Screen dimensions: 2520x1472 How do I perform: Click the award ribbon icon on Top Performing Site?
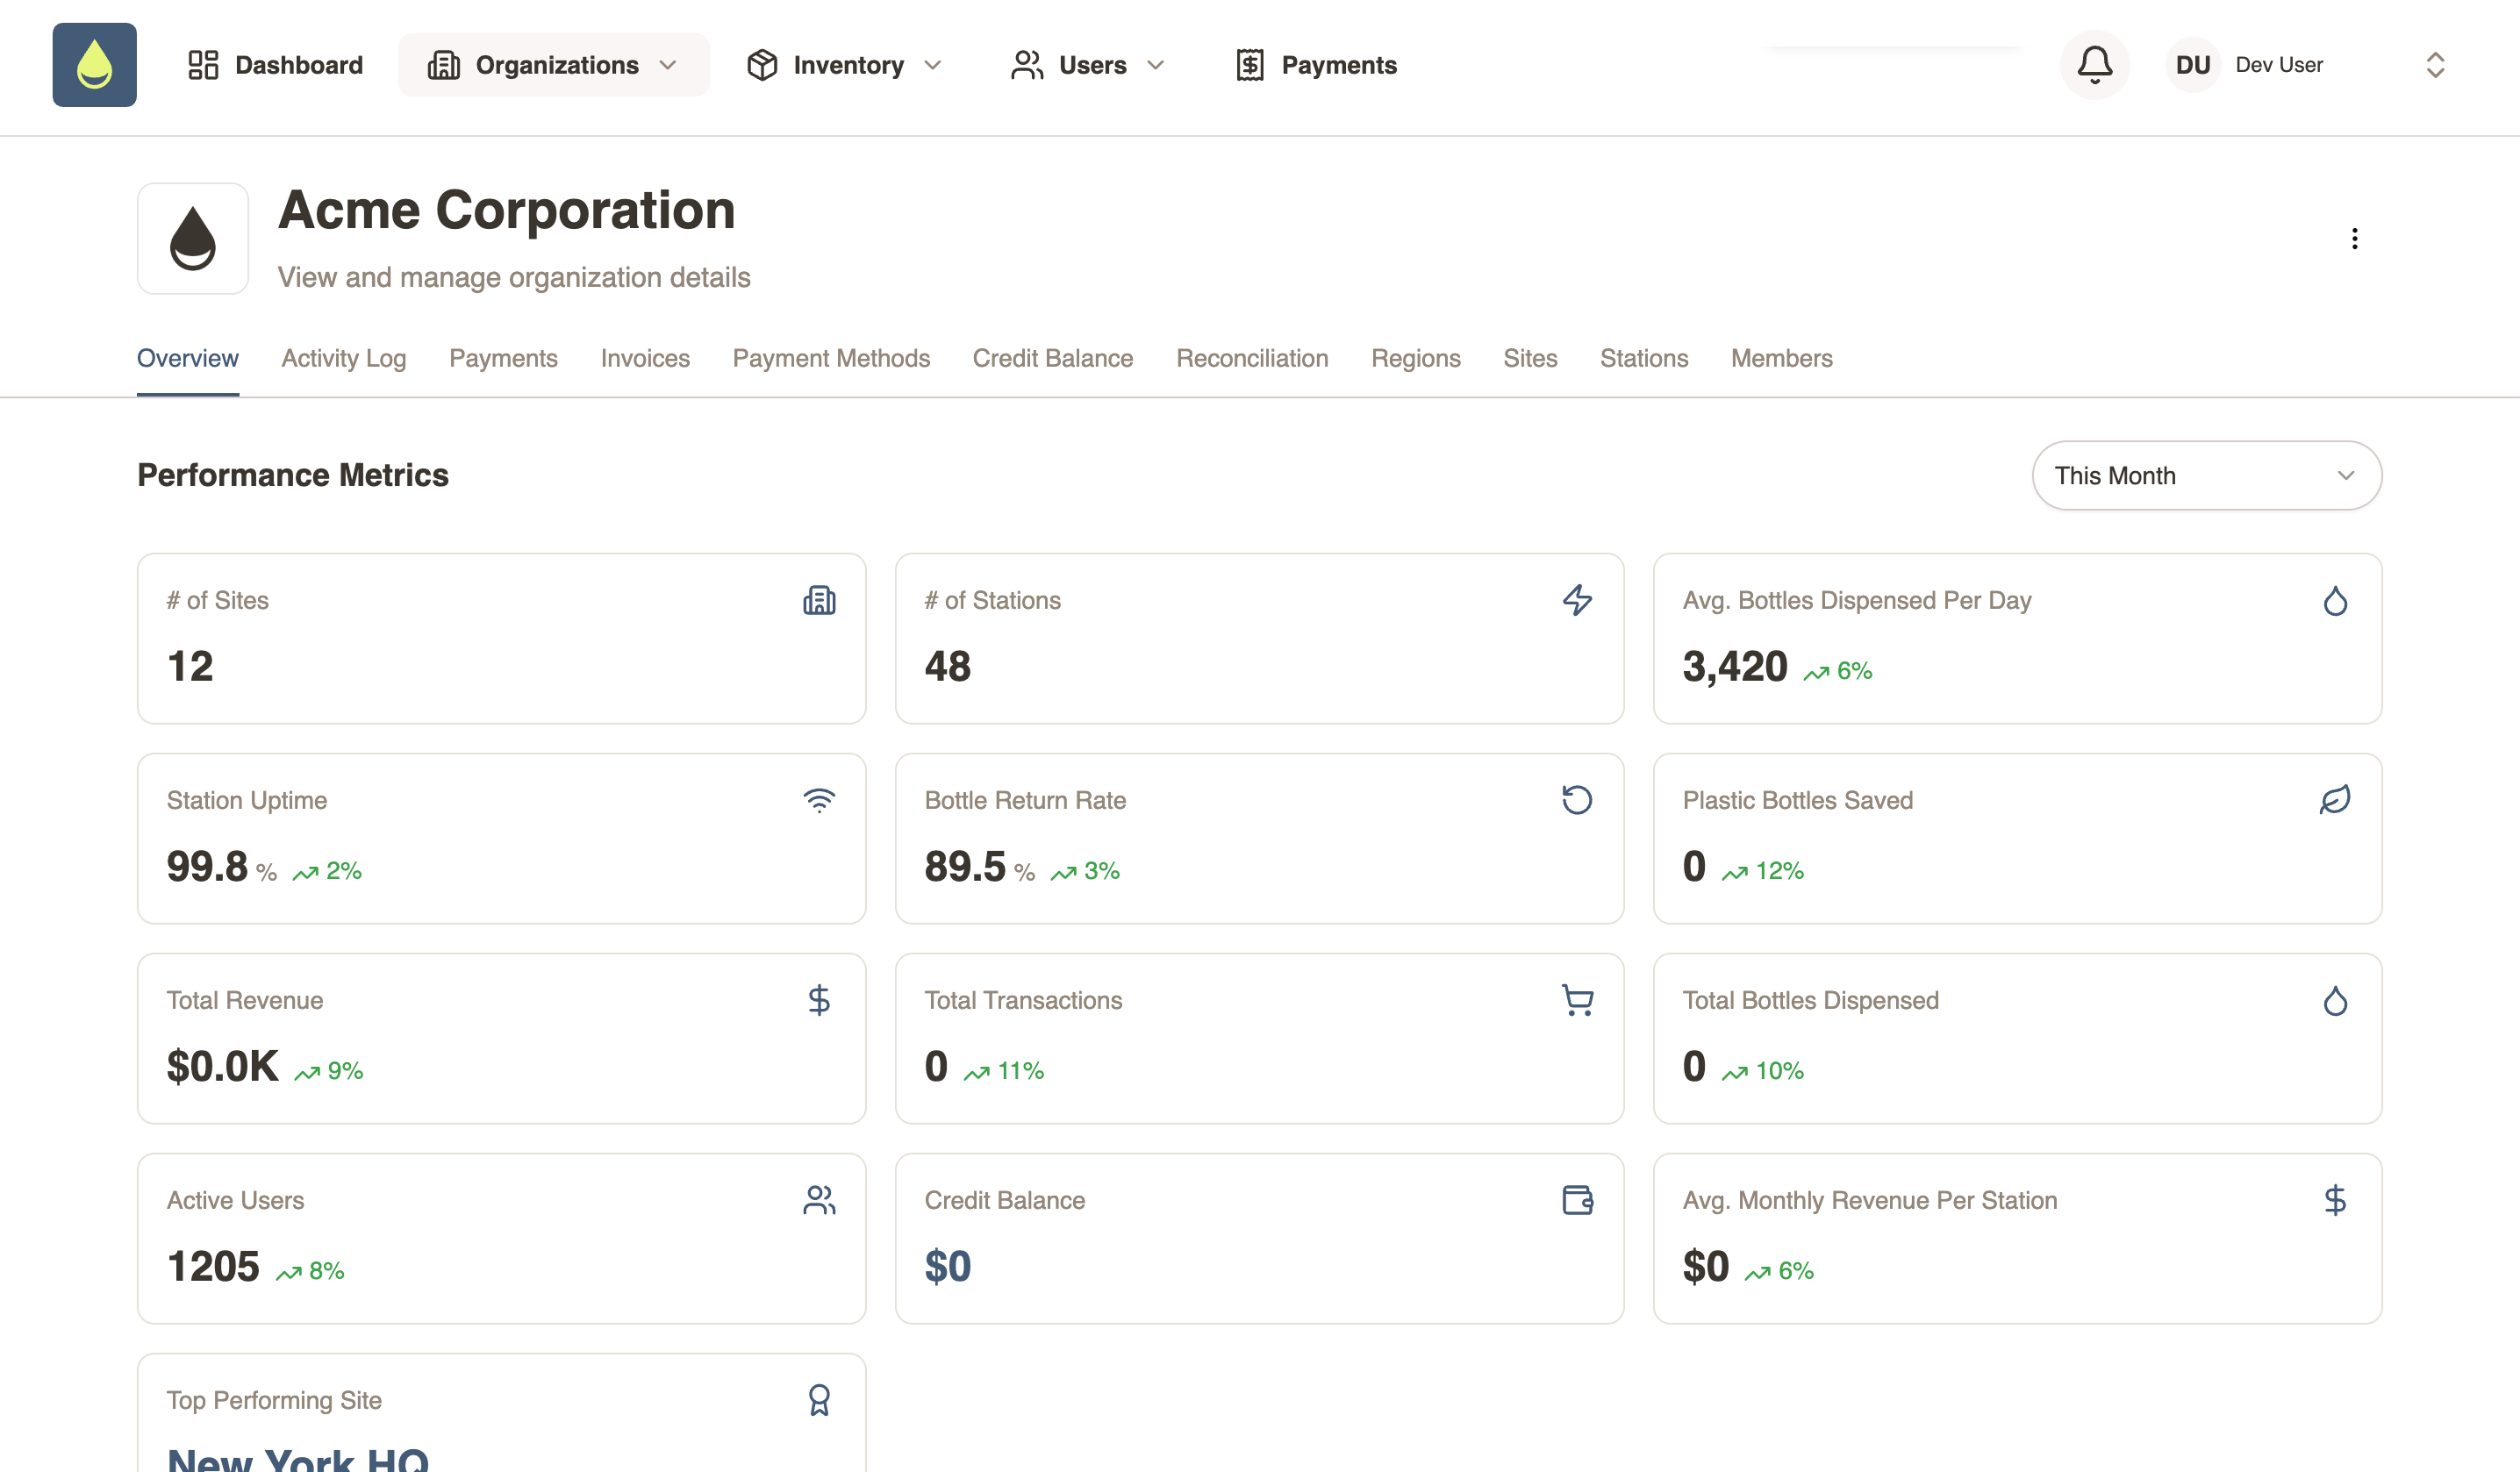[x=819, y=1400]
